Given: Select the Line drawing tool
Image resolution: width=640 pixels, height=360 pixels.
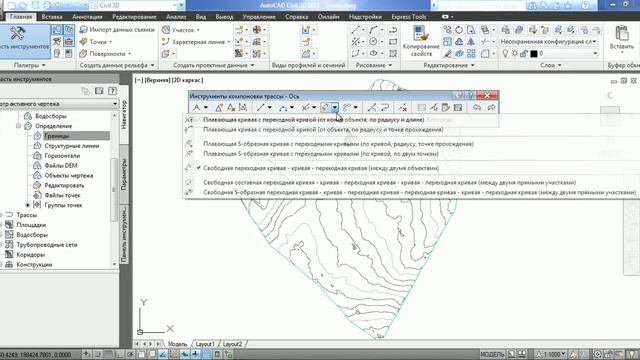Looking at the screenshot, I should [356, 30].
